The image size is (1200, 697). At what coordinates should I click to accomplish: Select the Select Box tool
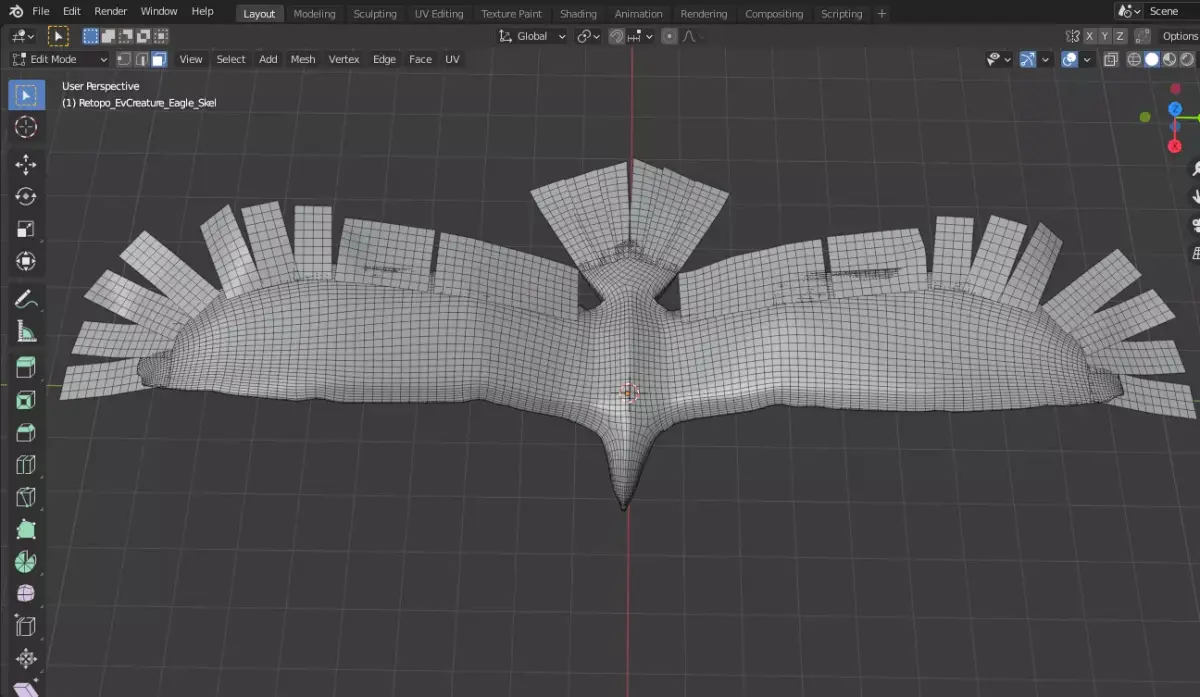[x=26, y=96]
